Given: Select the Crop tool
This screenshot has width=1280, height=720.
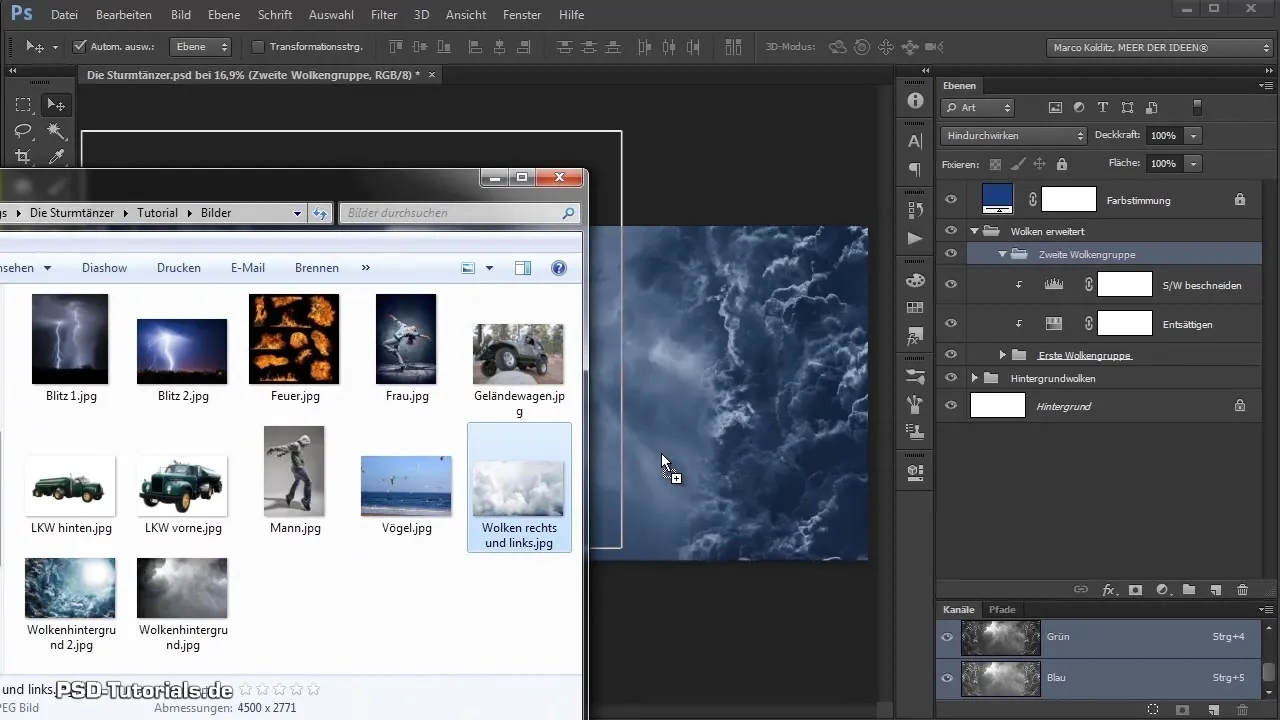Looking at the screenshot, I should point(23,157).
